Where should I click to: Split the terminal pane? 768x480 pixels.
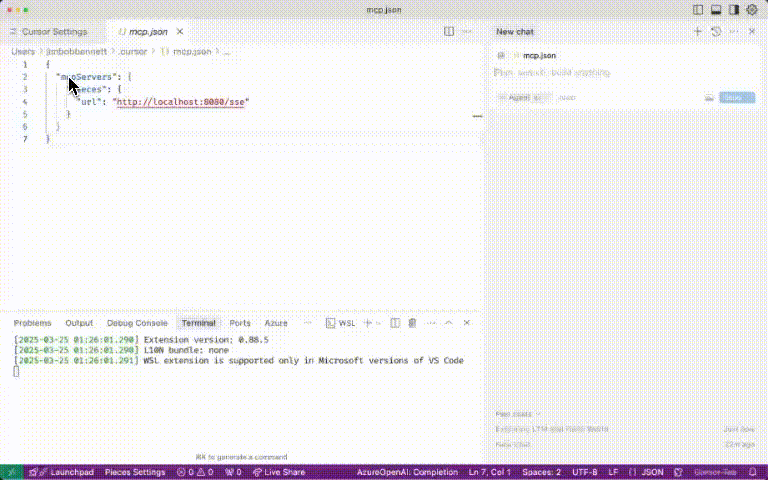(395, 323)
